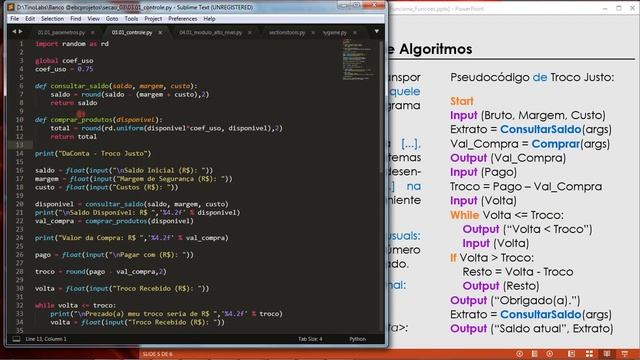Open the Python syntax selector
This screenshot has height=360, width=640.
(357, 339)
